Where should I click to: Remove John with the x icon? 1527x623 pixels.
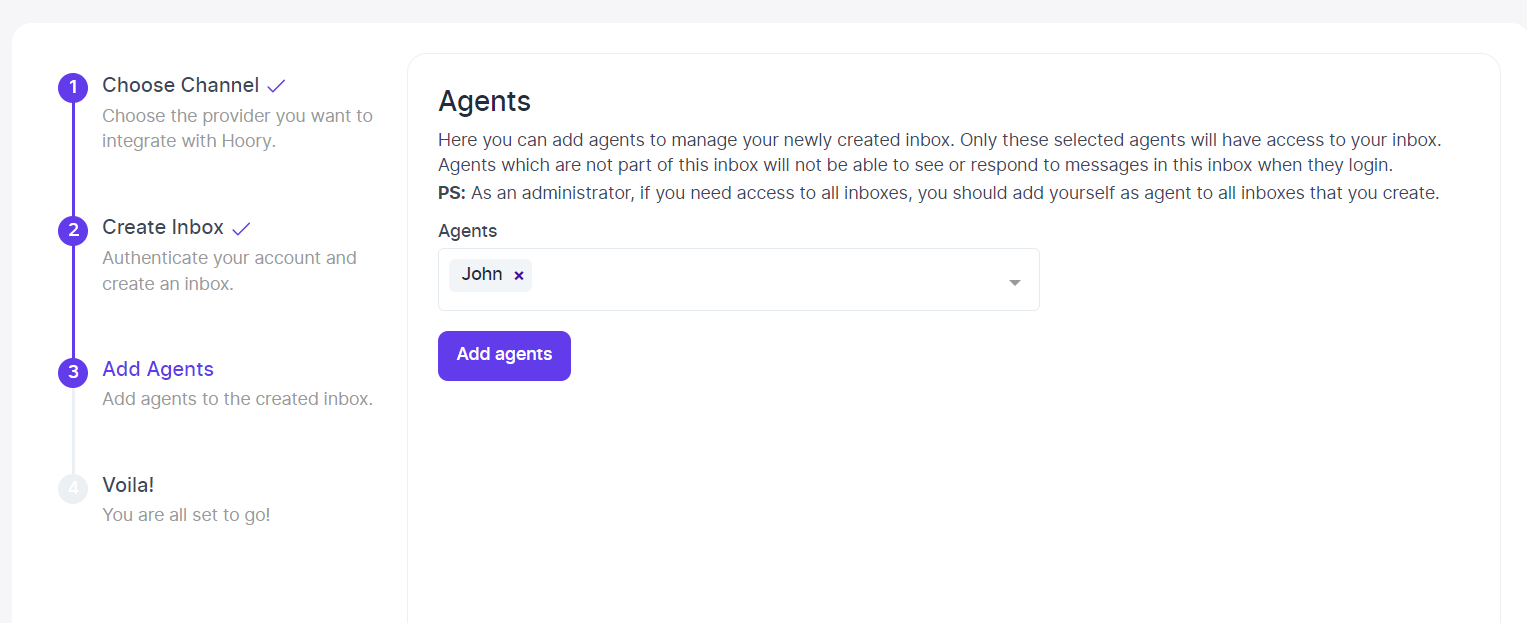pyautogui.click(x=519, y=275)
